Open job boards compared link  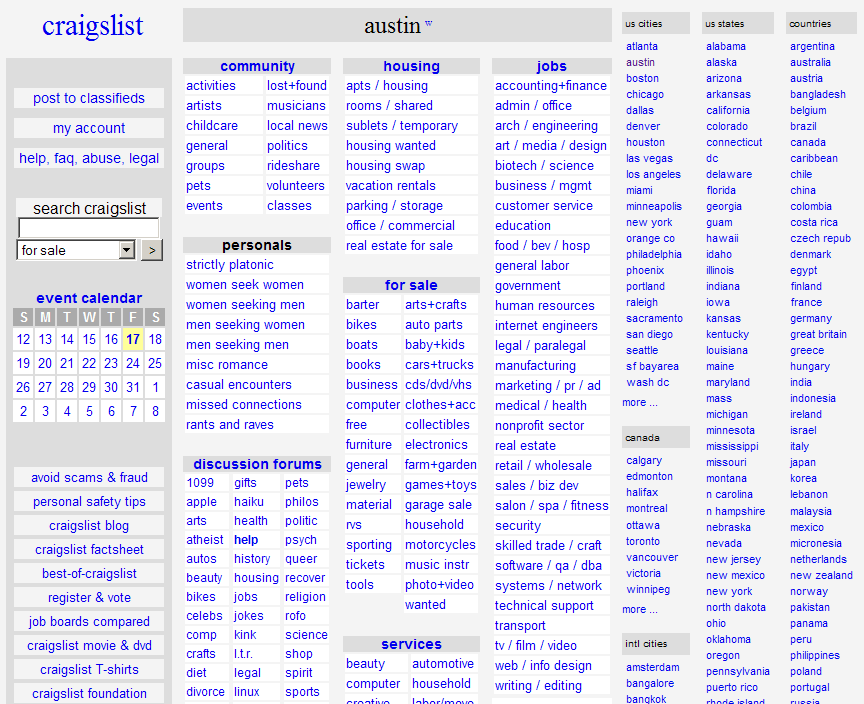(89, 621)
